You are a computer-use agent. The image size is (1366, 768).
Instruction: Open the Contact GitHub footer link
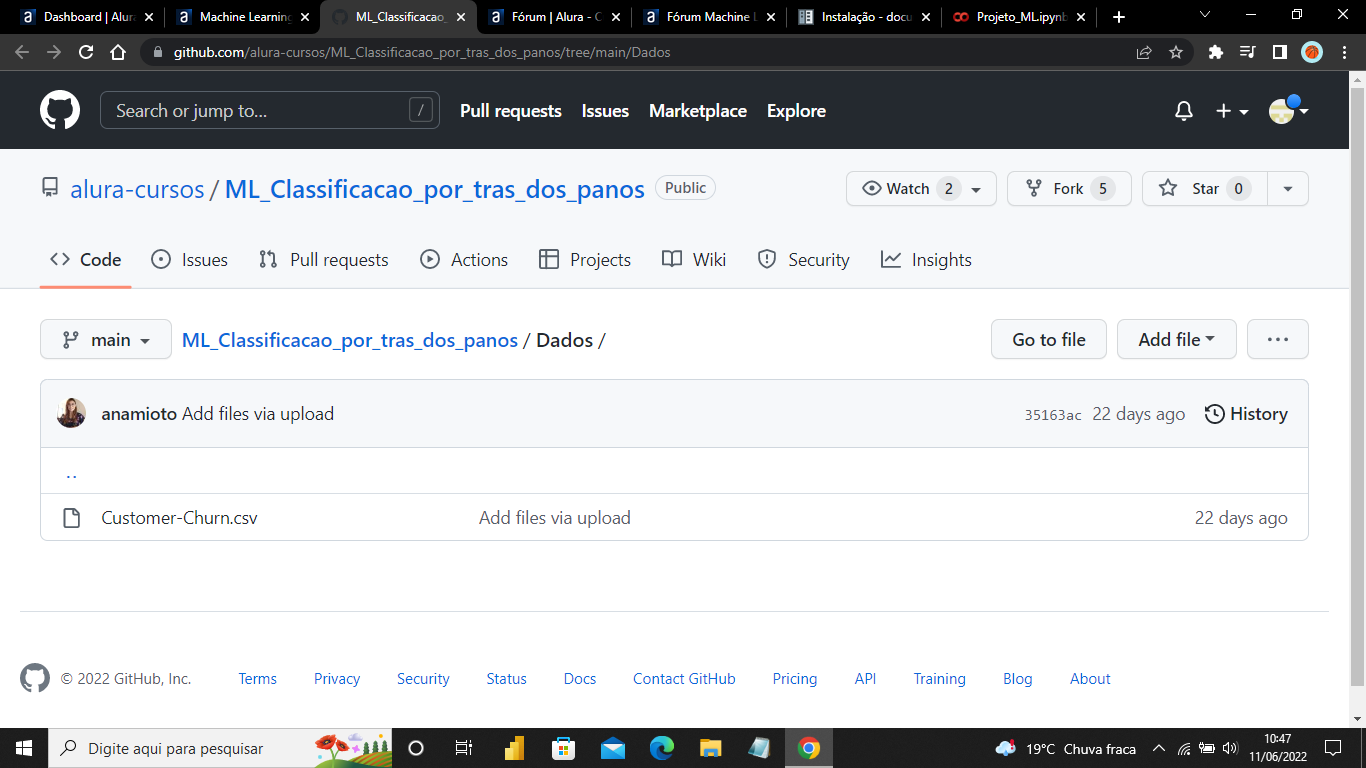pyautogui.click(x=684, y=679)
